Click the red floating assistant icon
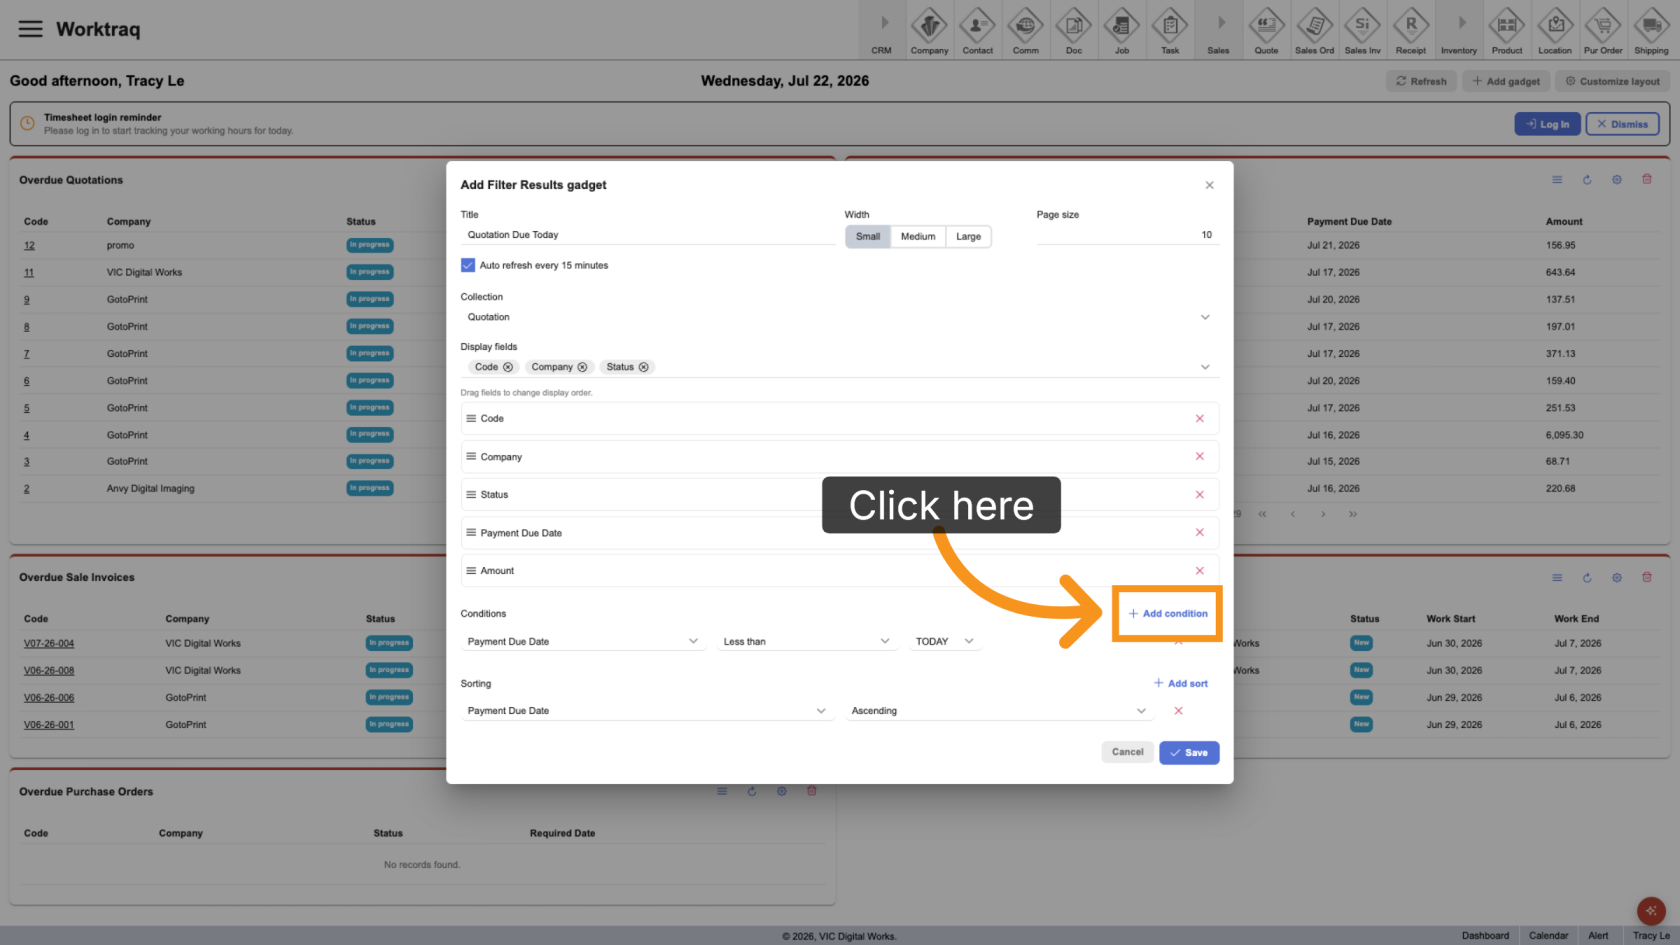1680x945 pixels. [1650, 910]
